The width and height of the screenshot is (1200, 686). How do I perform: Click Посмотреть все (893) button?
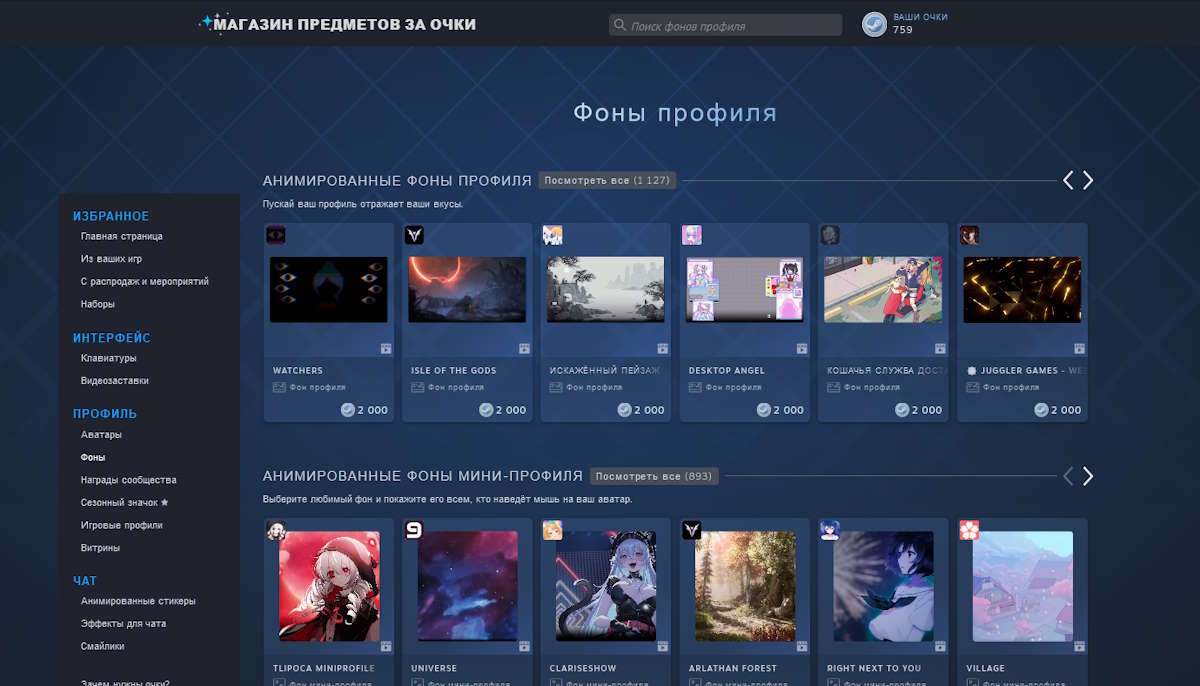(x=654, y=476)
